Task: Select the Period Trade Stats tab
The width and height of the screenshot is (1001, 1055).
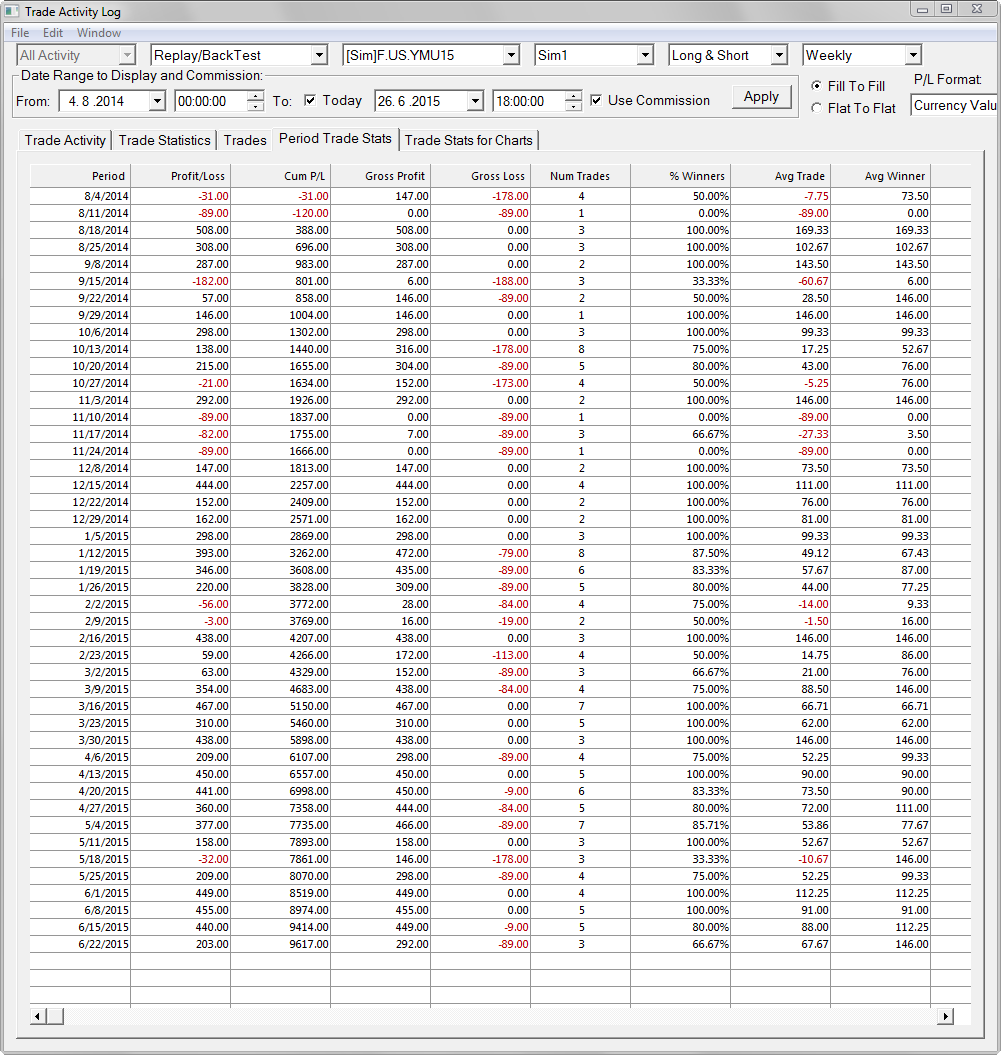Action: click(335, 138)
